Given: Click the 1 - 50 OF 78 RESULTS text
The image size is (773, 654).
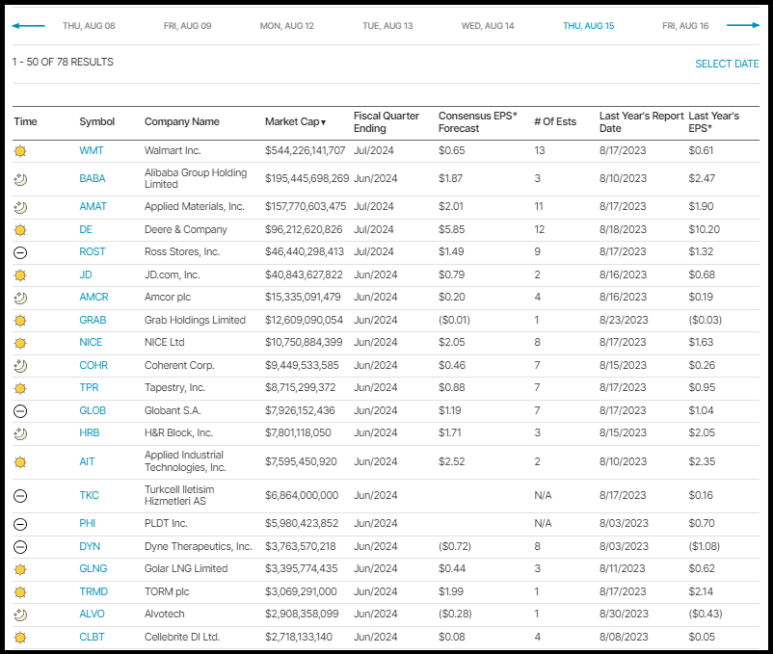Looking at the screenshot, I should coord(63,62).
